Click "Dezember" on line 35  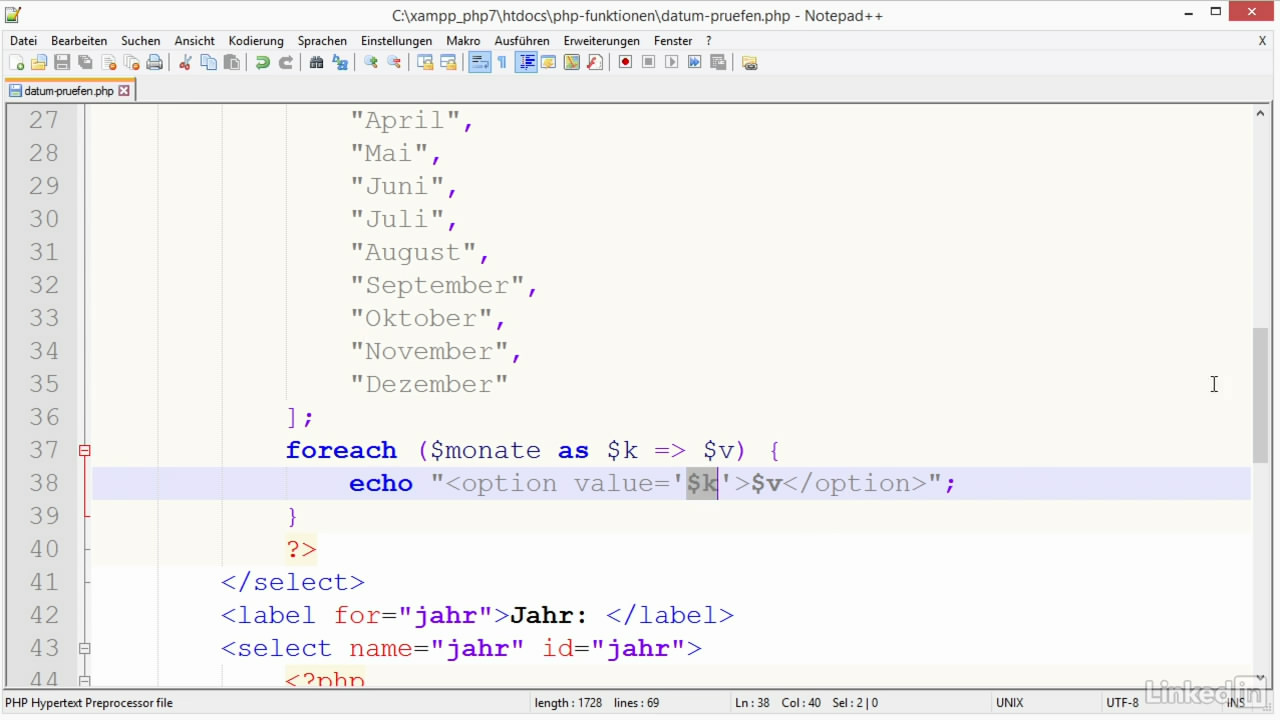point(429,384)
